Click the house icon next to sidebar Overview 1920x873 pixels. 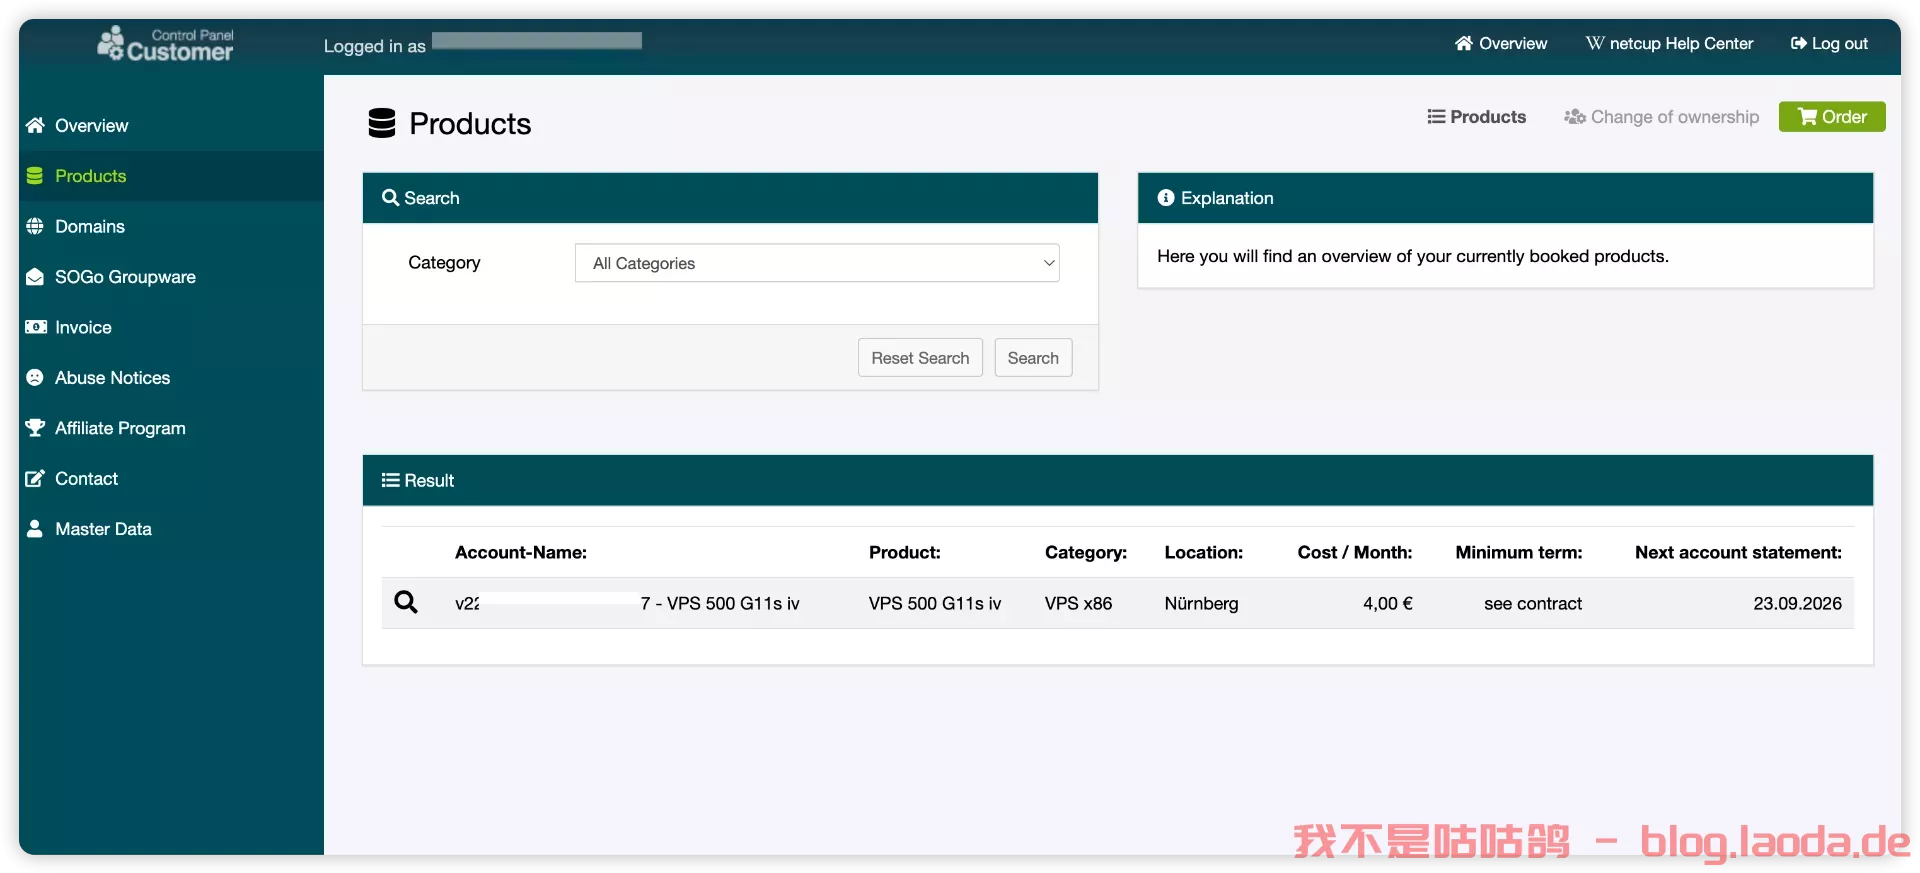(35, 125)
